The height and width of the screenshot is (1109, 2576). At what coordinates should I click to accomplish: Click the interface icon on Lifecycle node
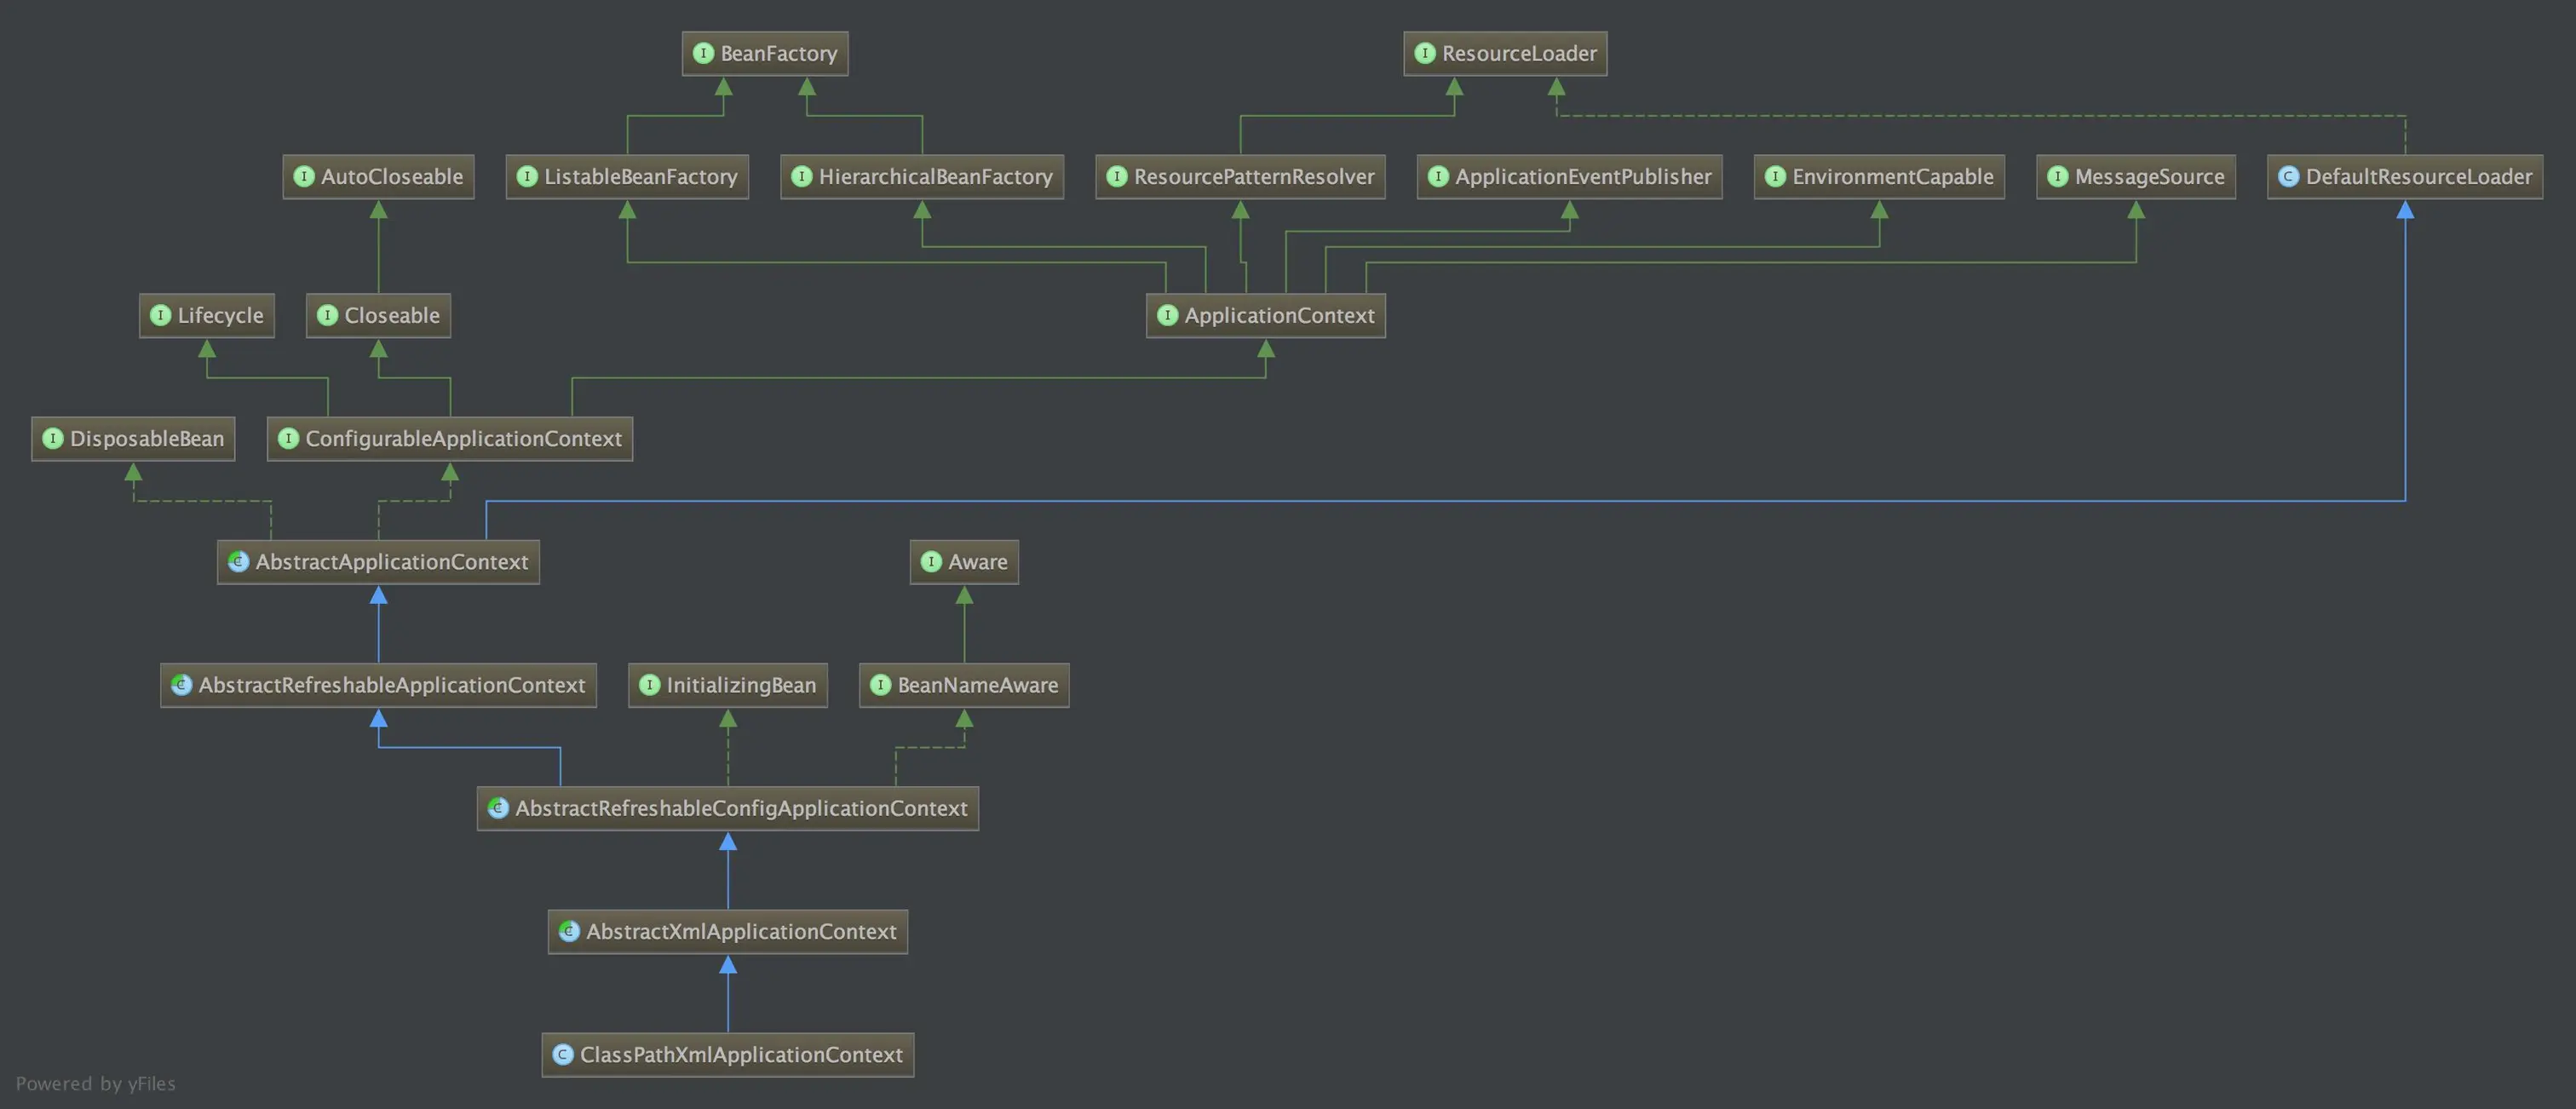[160, 316]
